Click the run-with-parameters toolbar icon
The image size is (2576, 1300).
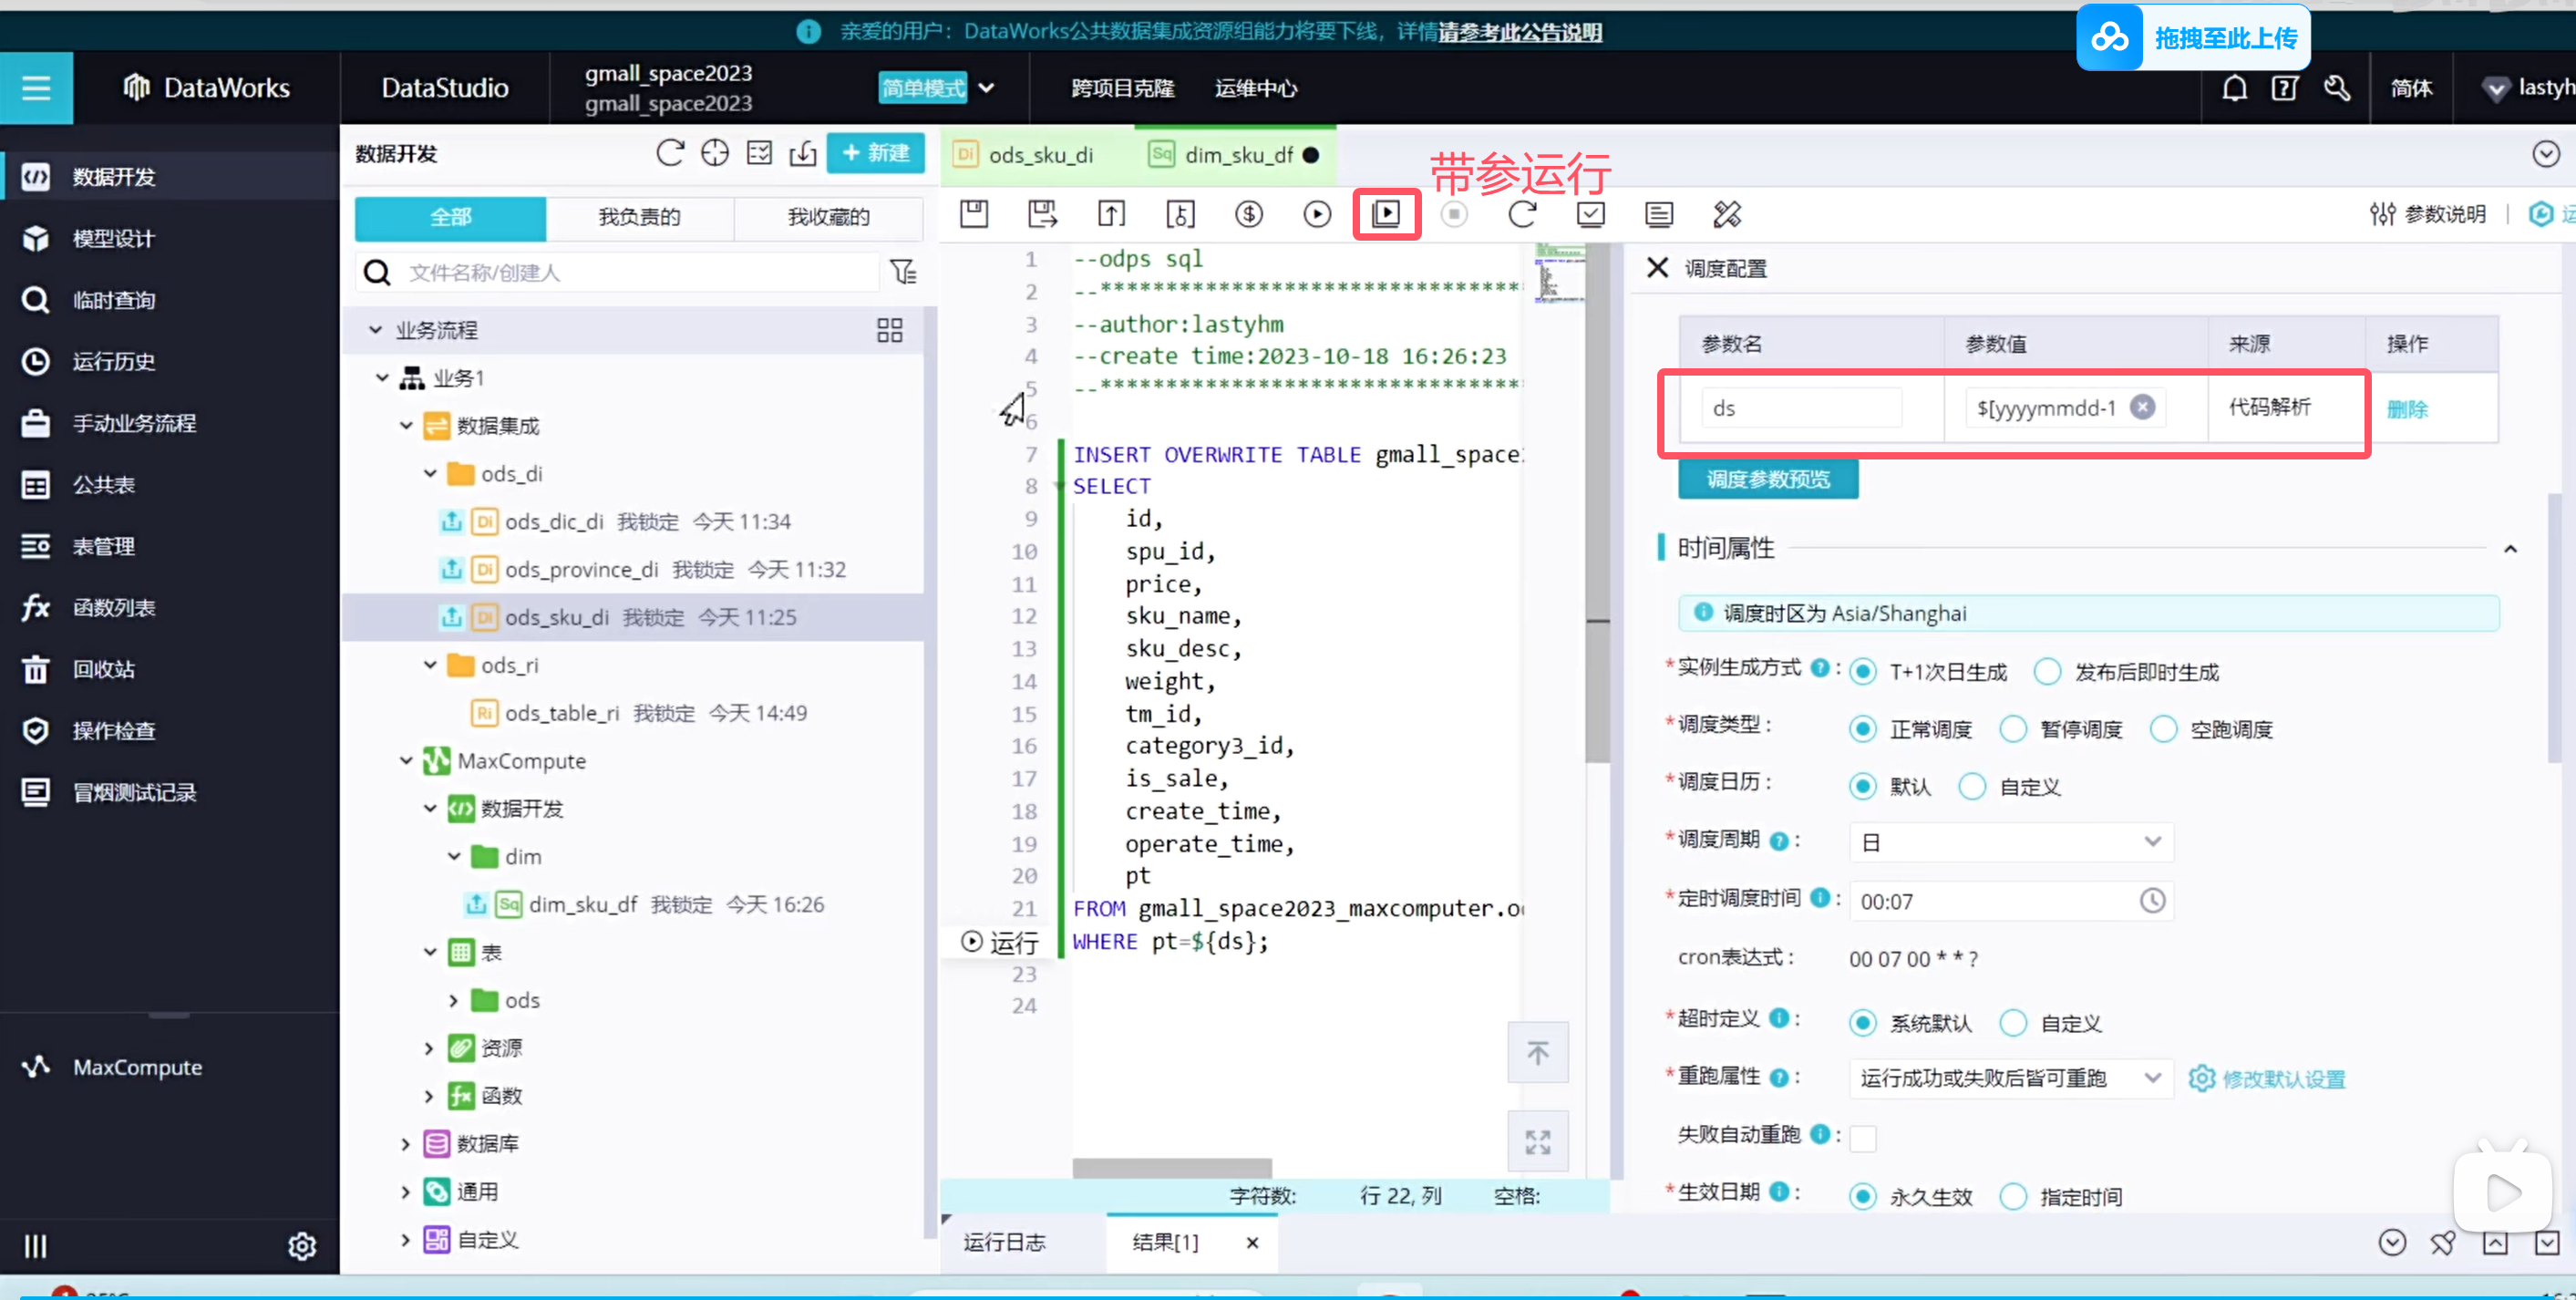click(1386, 214)
